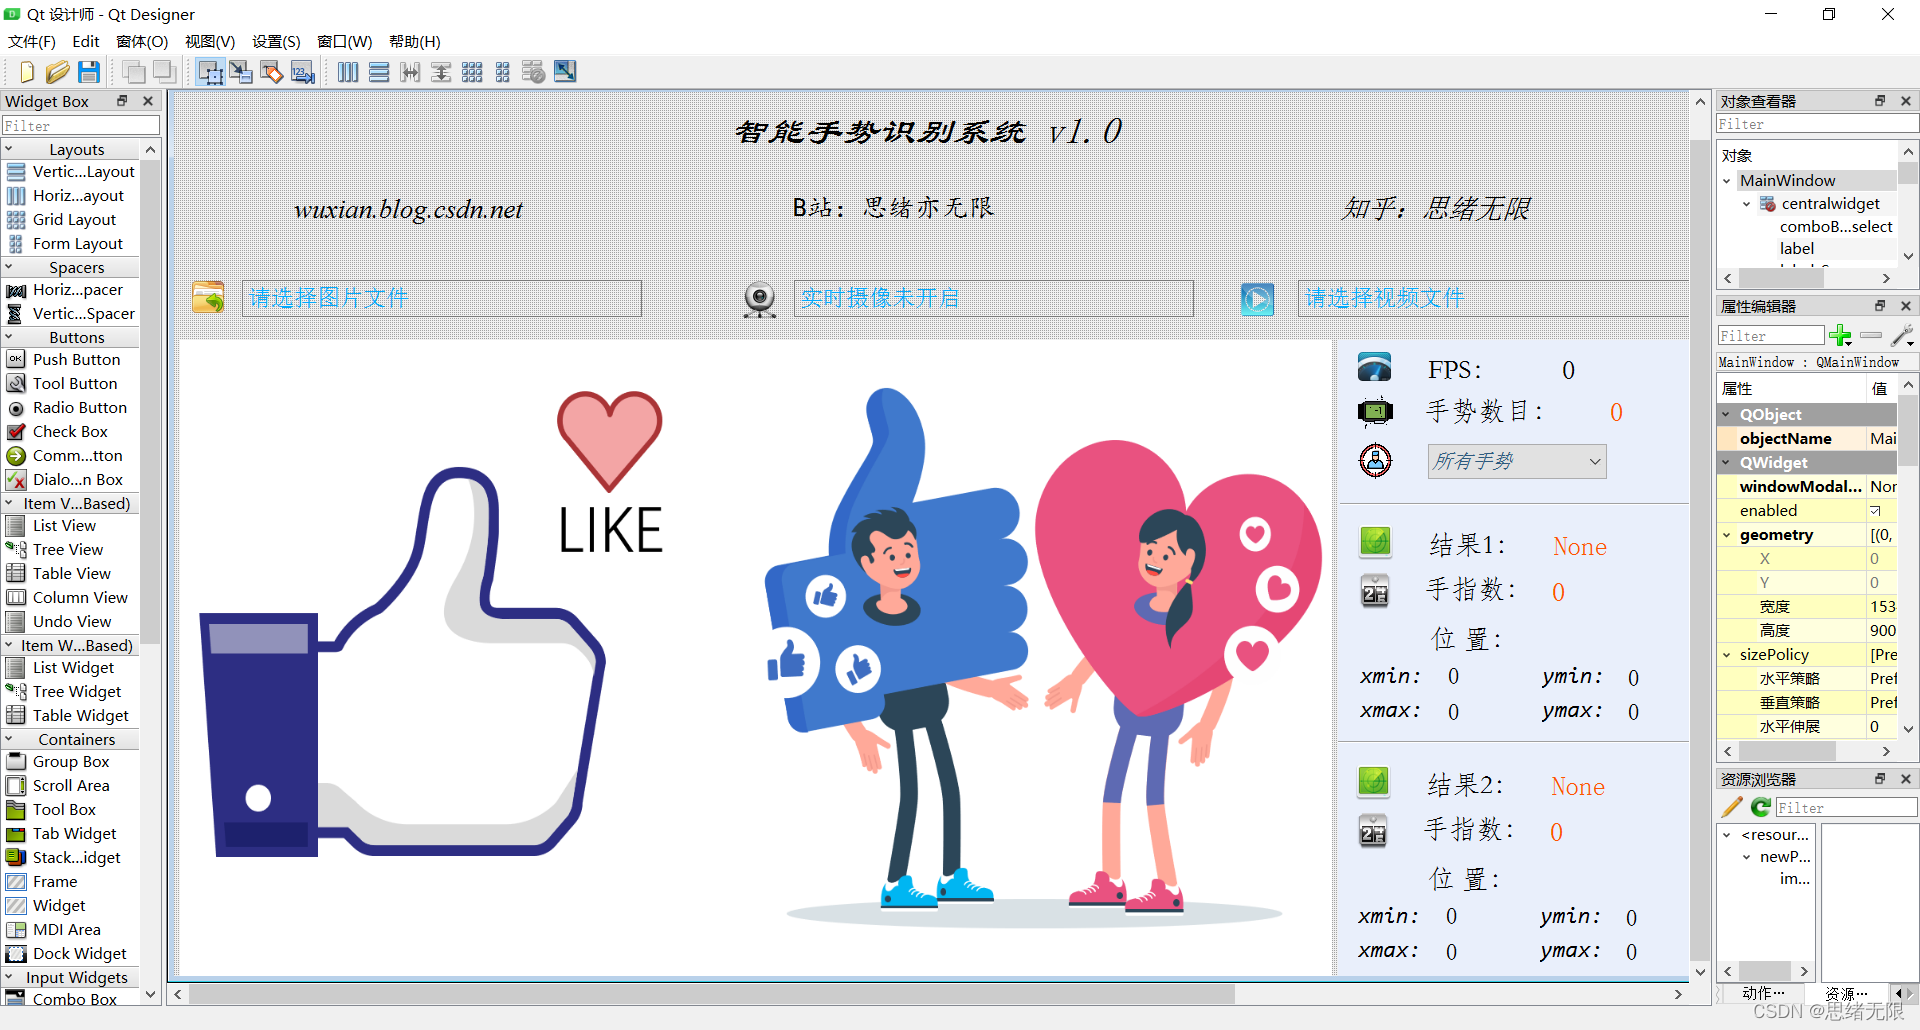Collapse the centralwidget tree node
1920x1030 pixels.
[1747, 204]
